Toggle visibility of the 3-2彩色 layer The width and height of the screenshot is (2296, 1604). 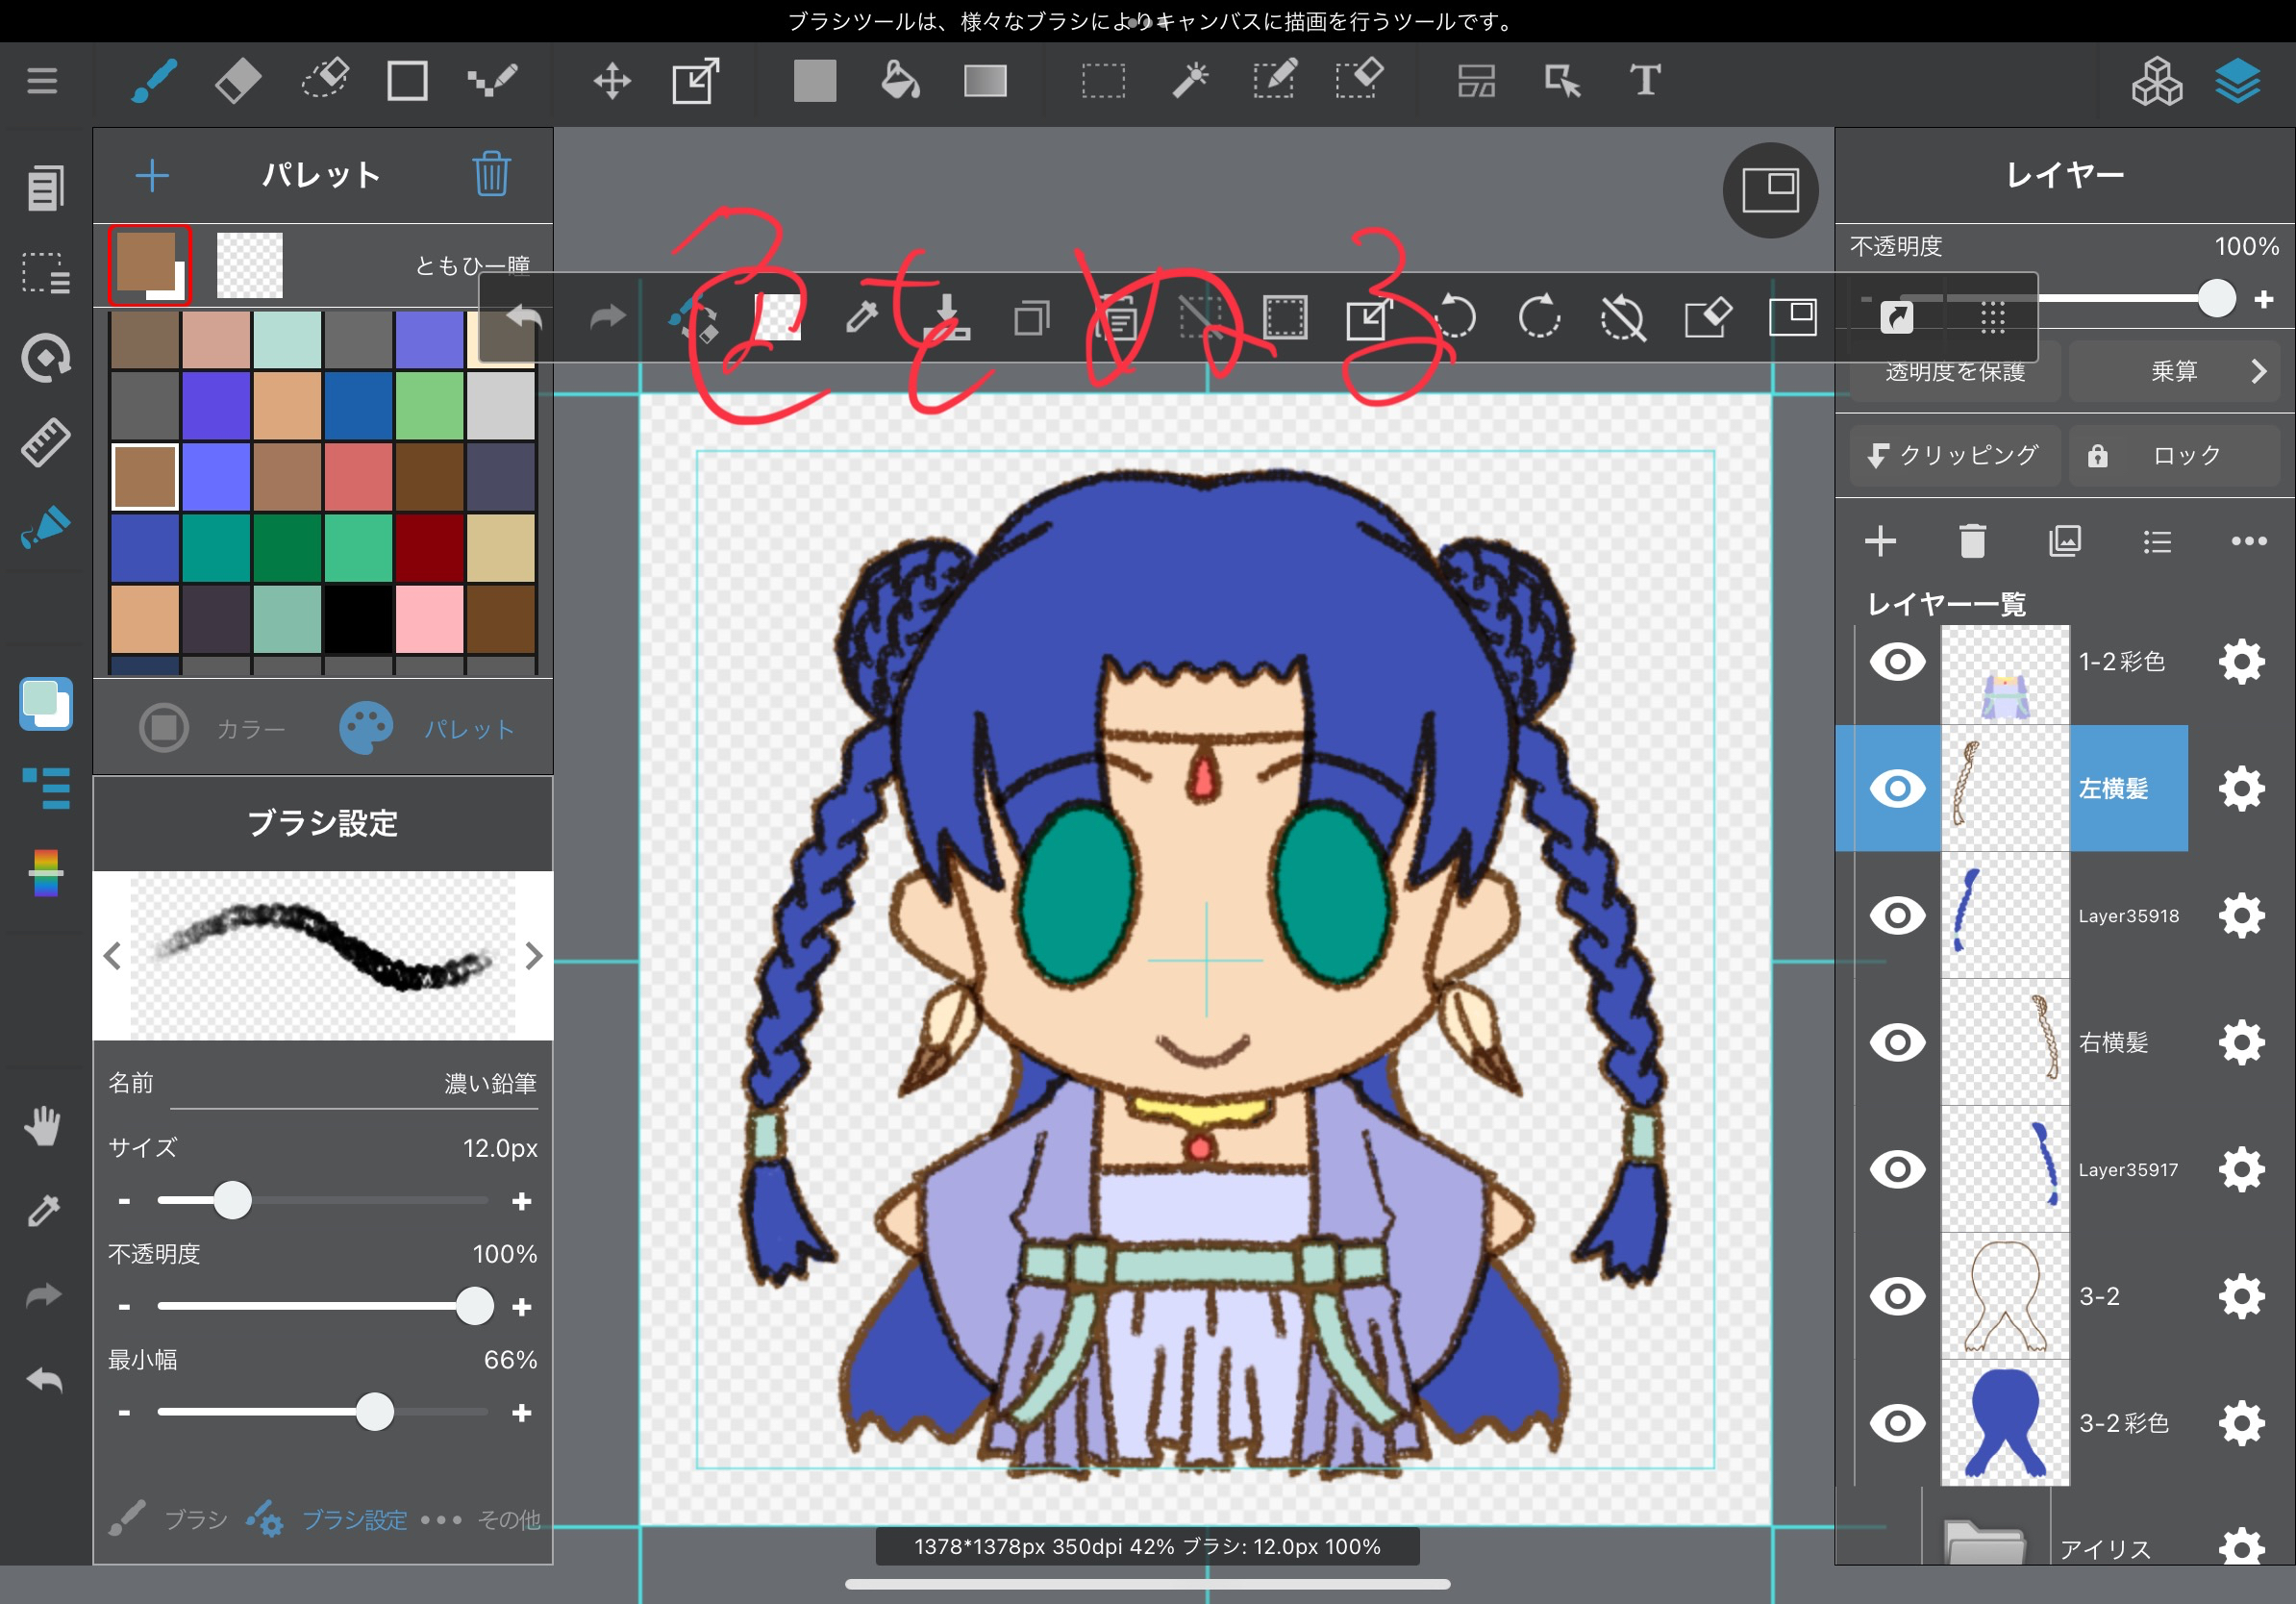tap(1897, 1422)
